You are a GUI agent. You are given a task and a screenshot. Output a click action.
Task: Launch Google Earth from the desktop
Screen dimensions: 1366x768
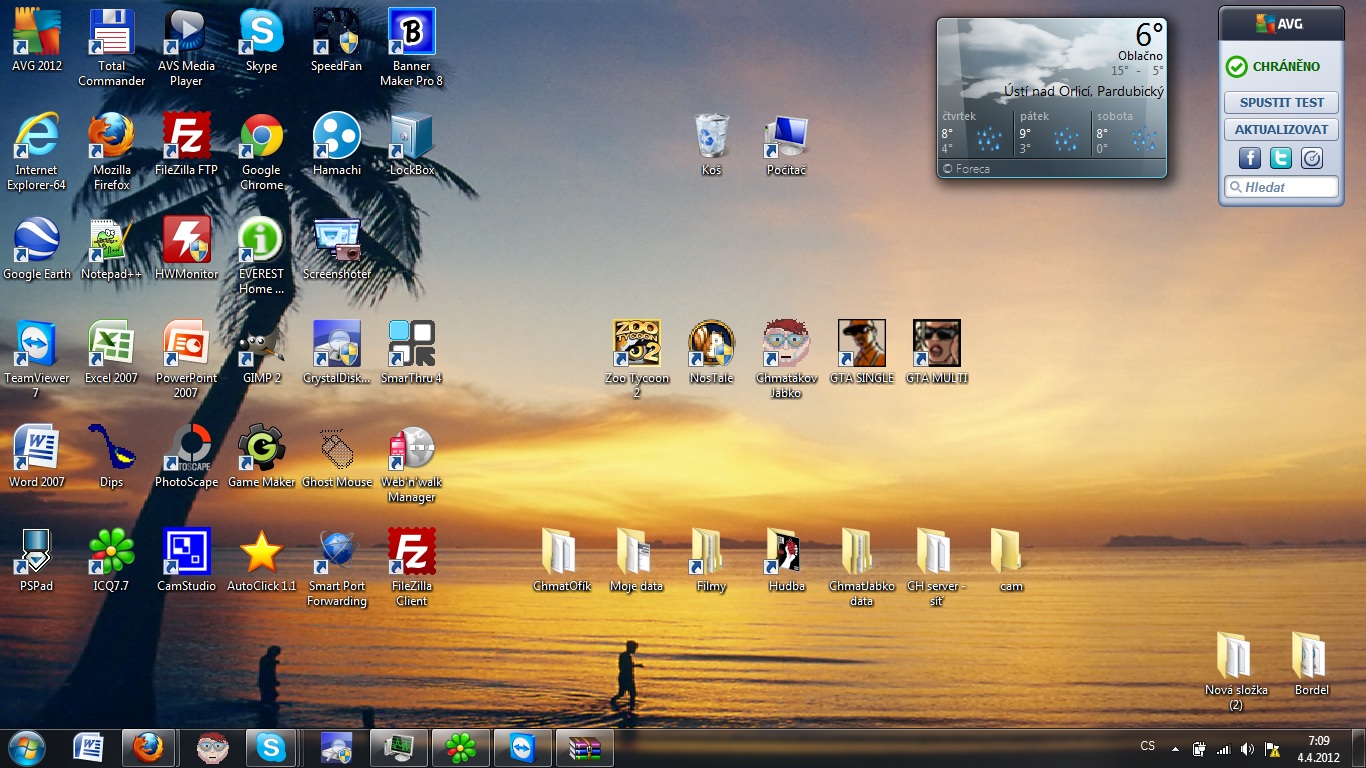(37, 241)
